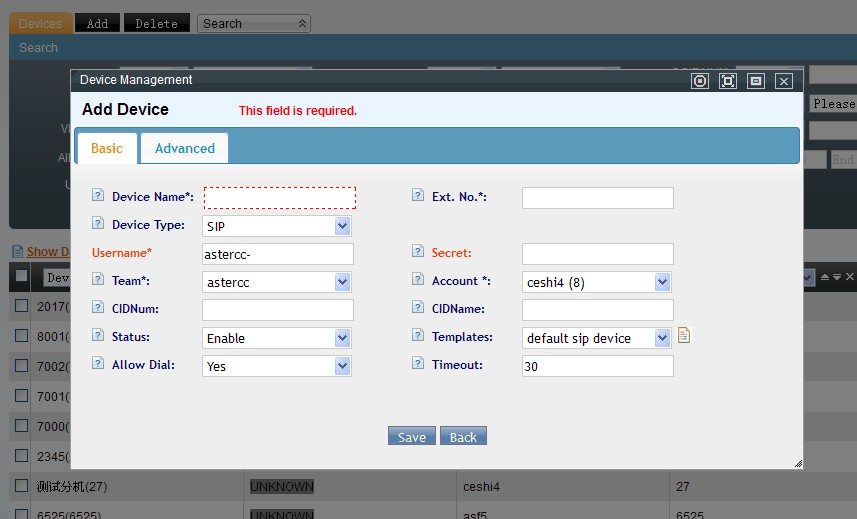Toggle the select-all checkbox in table header
The width and height of the screenshot is (857, 519).
pos(21,276)
